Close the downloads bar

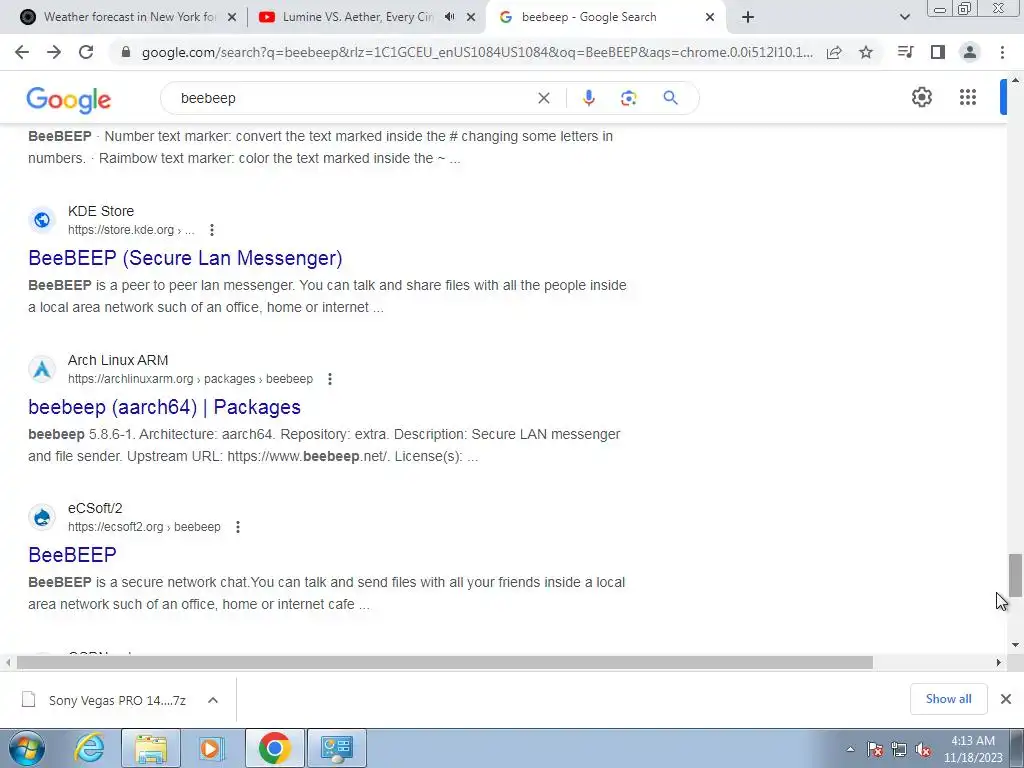[1006, 699]
